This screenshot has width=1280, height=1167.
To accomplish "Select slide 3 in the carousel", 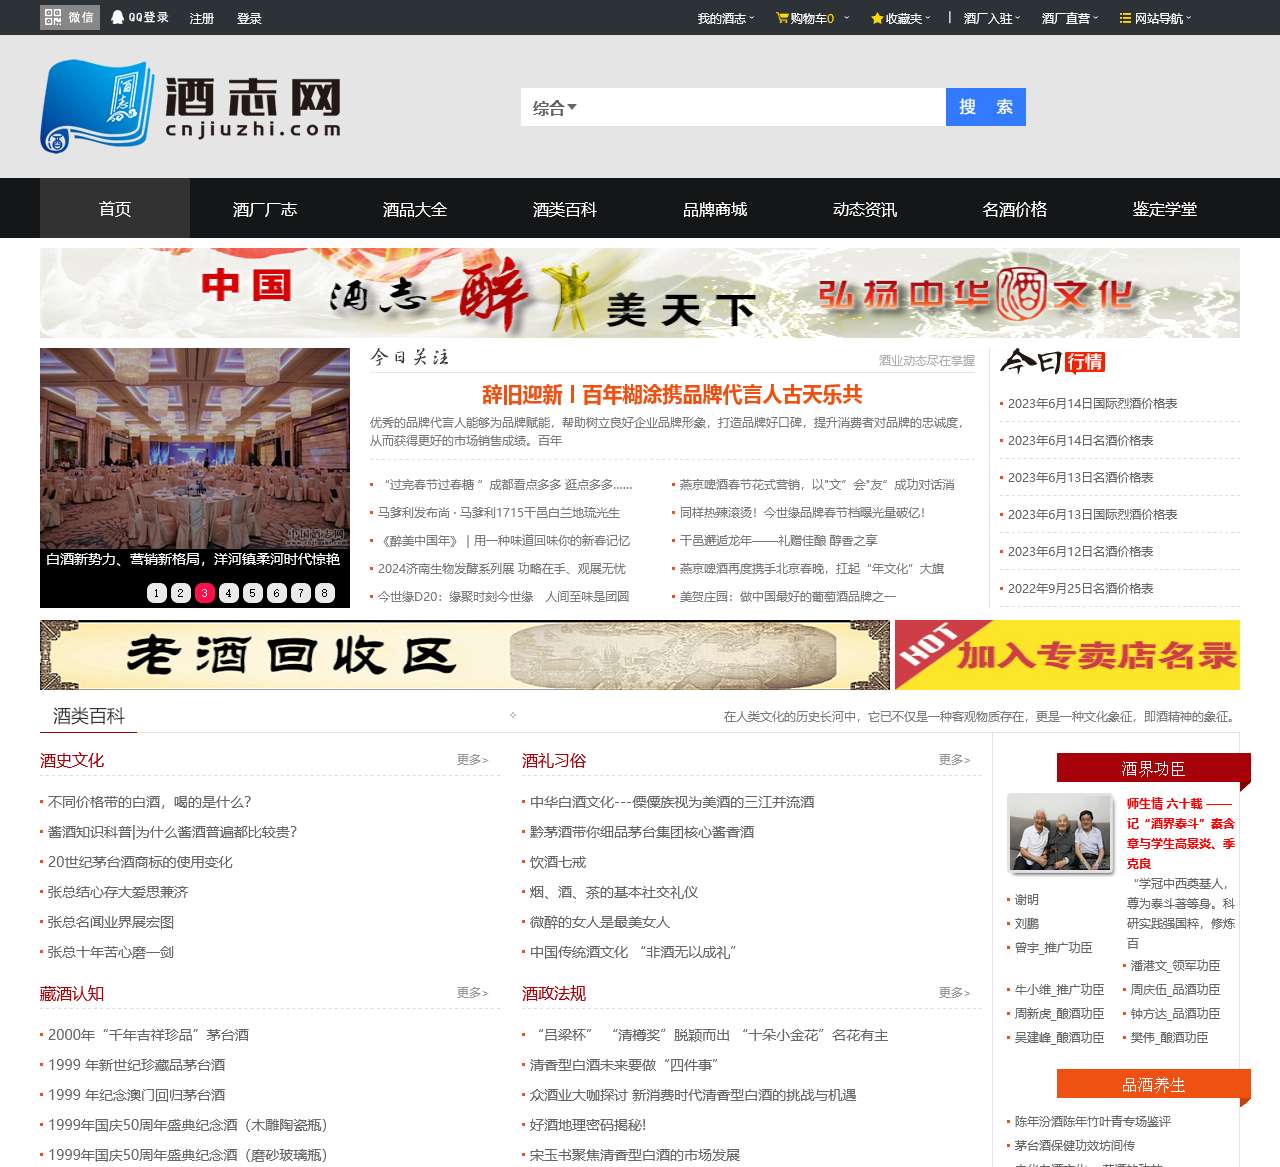I will pos(205,593).
